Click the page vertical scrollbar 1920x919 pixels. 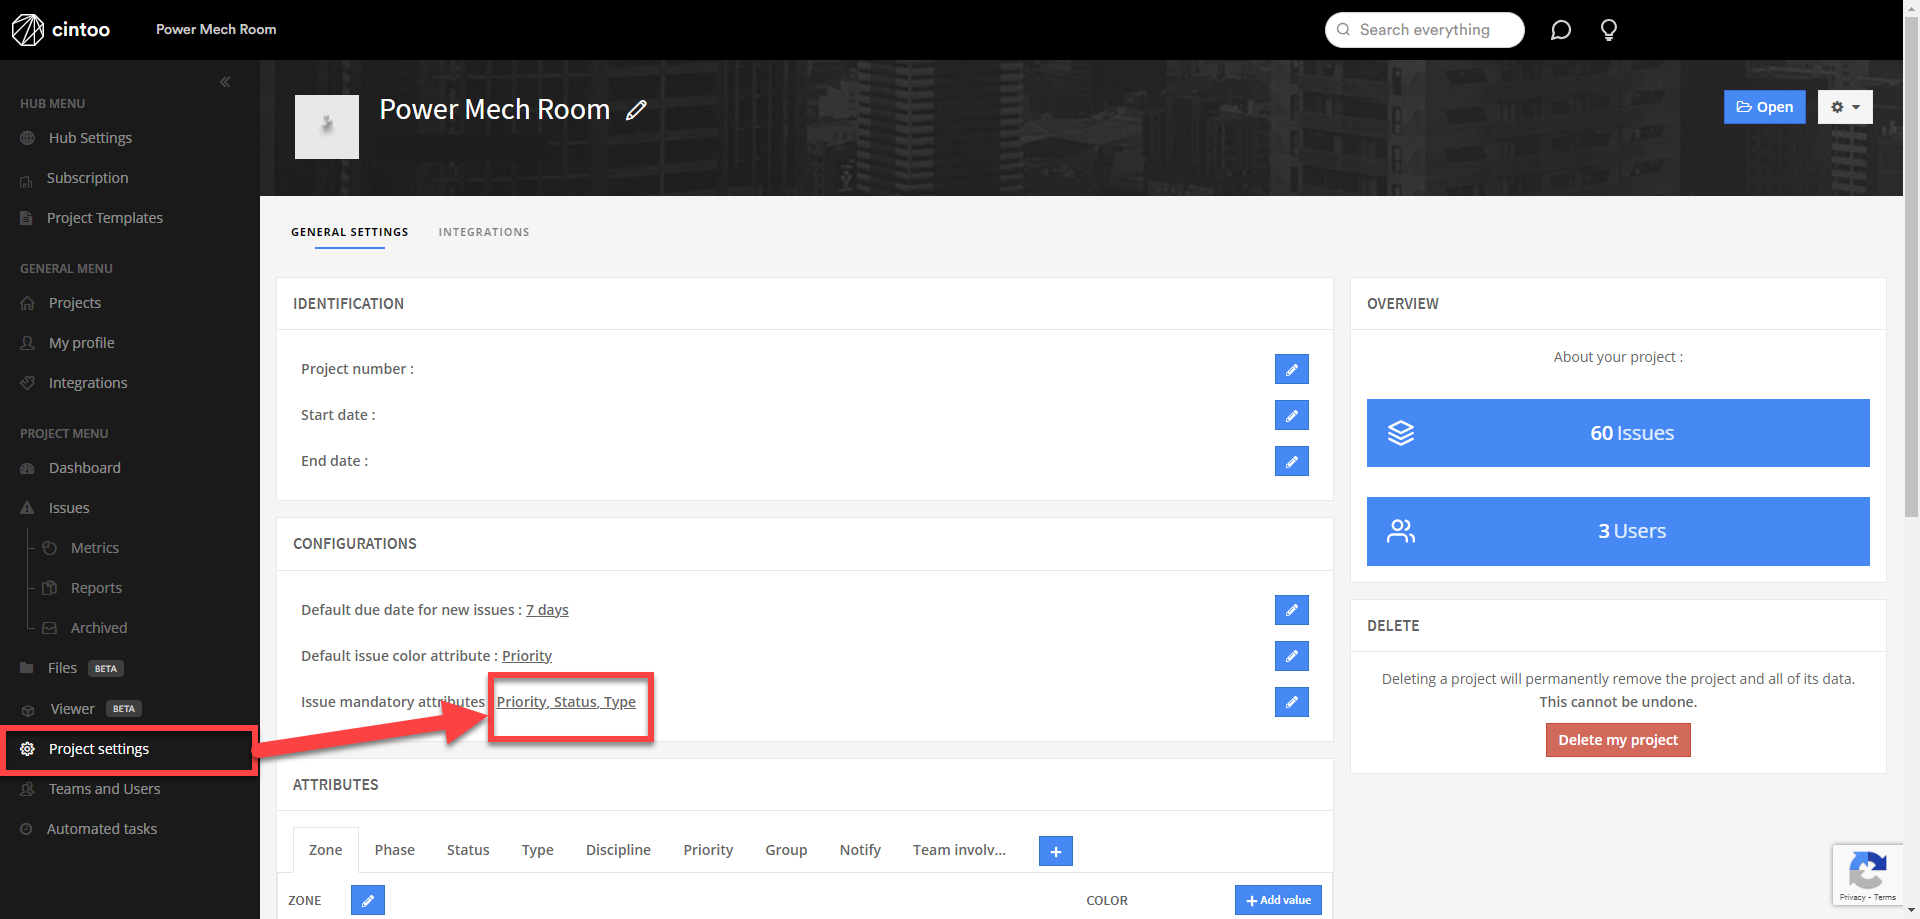pos(1911,265)
